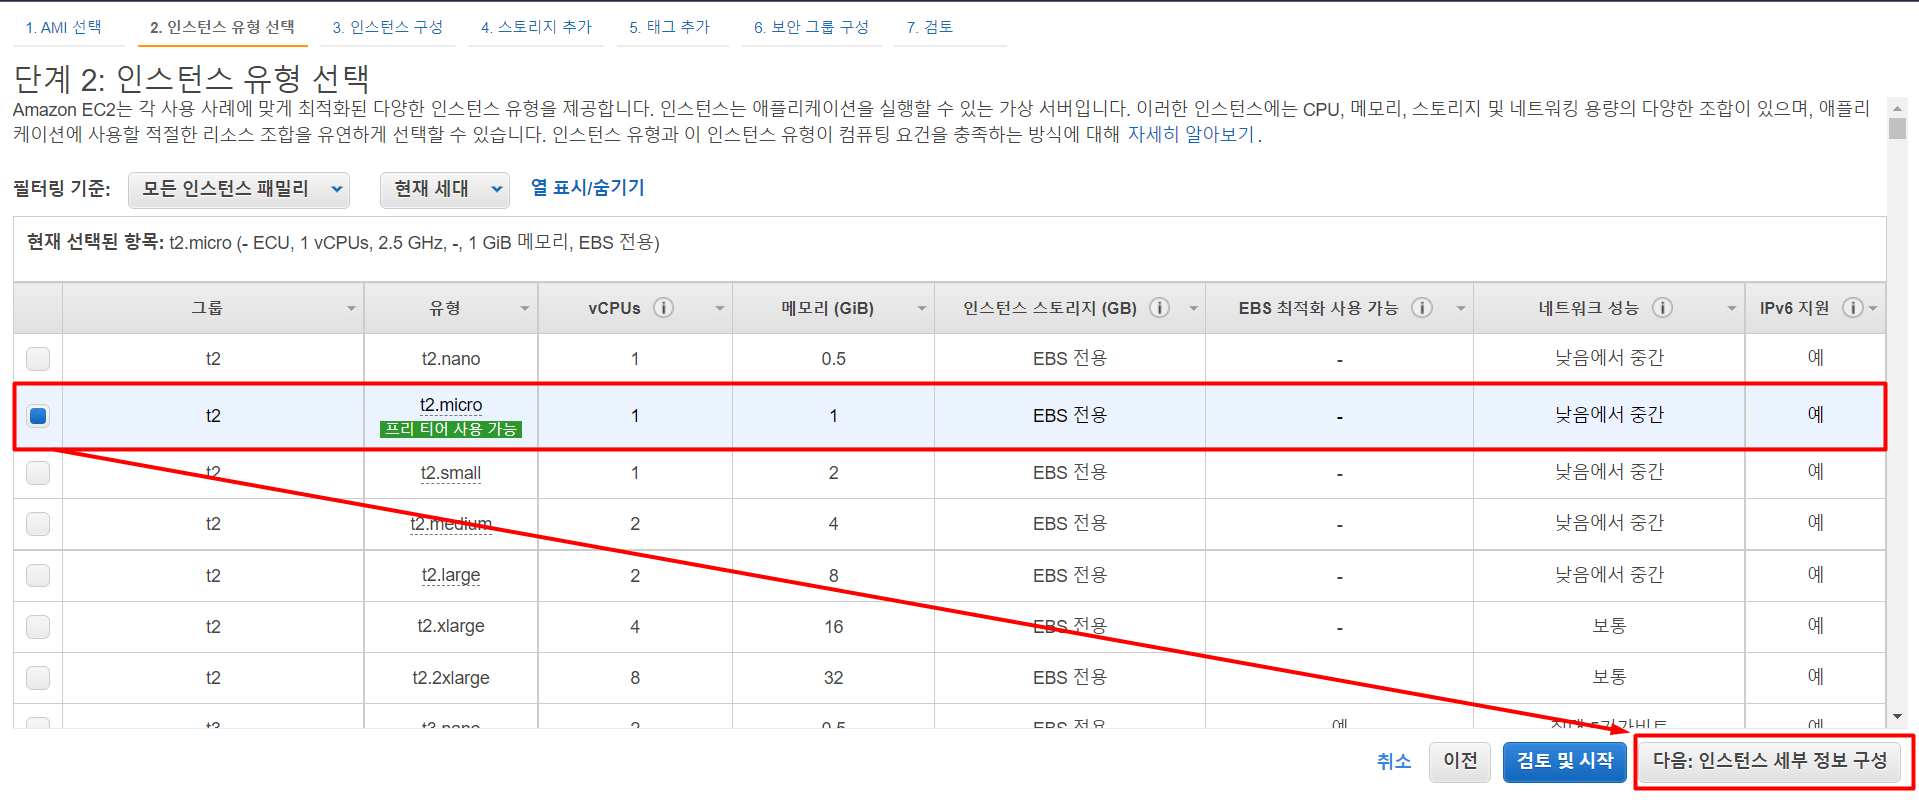Open sort arrow on IPv6 support column
This screenshot has height=802, width=1919.
(x=1873, y=308)
